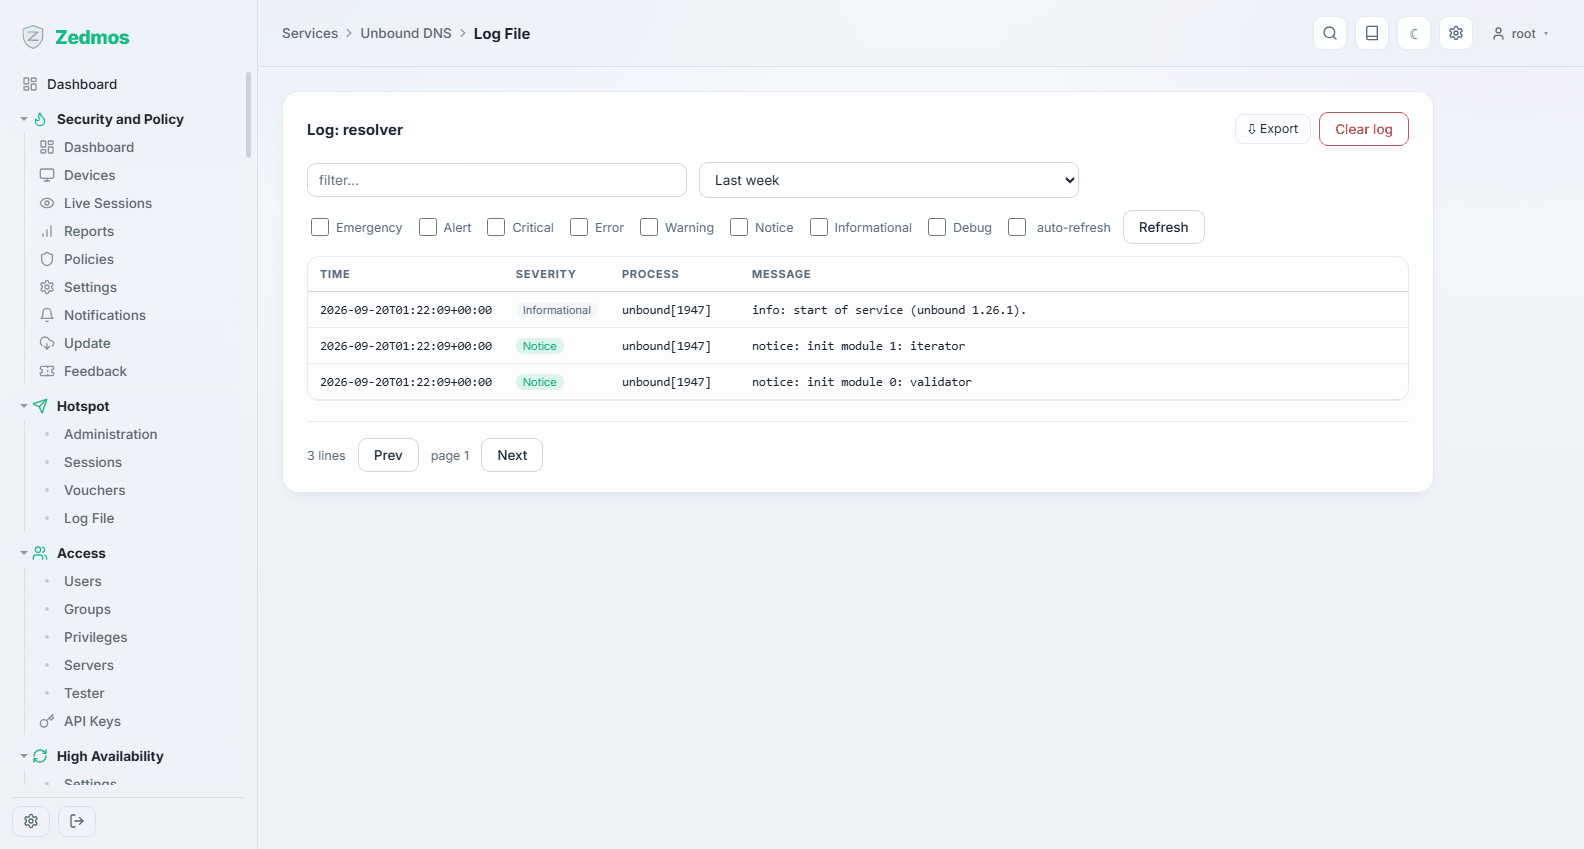Tick the Alert severity checkbox
Screen dimensions: 1584x849
(x=428, y=227)
